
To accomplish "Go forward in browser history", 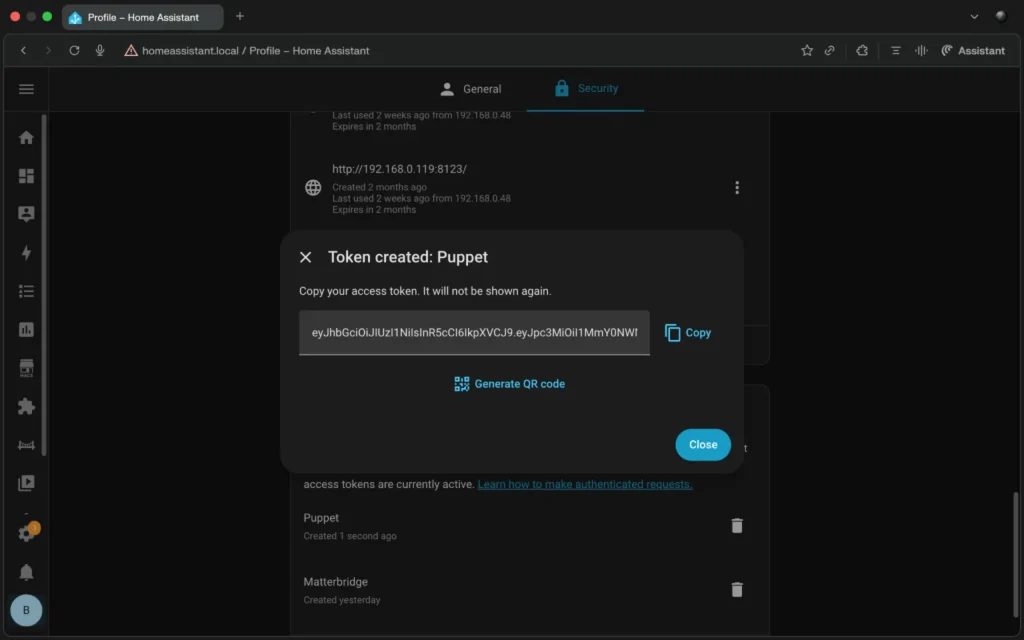I will tap(48, 50).
